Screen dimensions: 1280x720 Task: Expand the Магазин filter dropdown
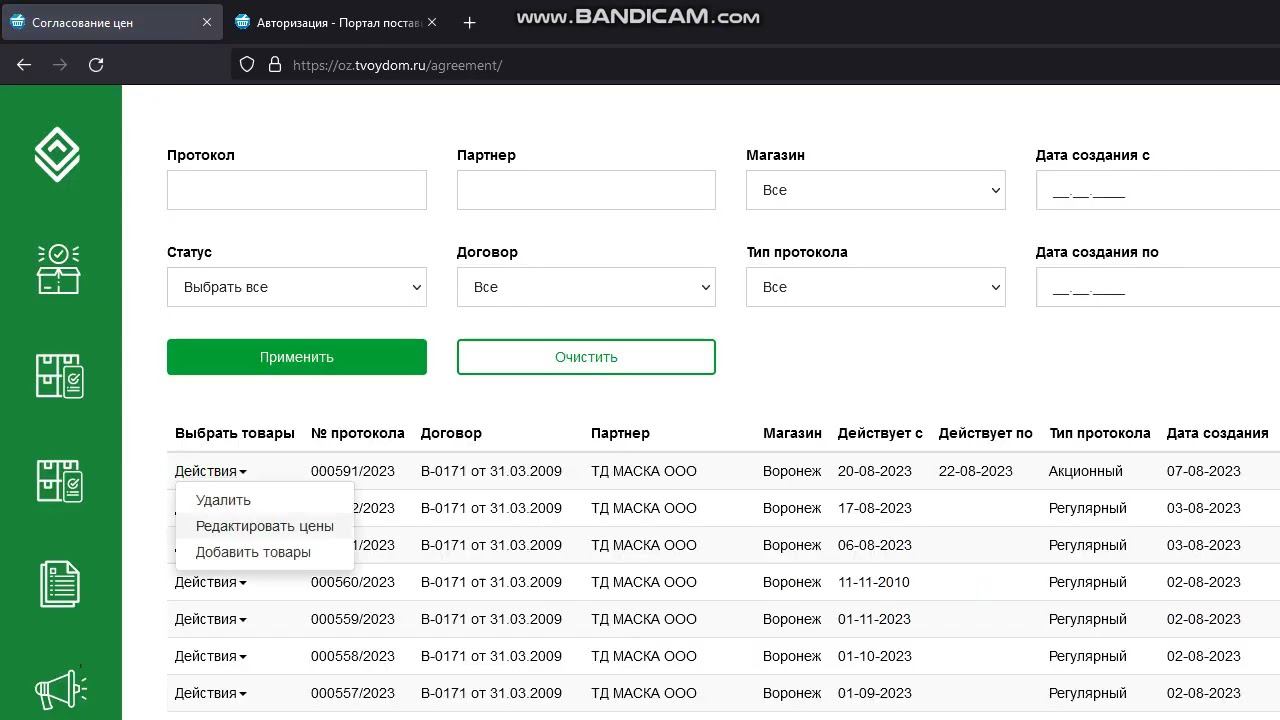[876, 190]
